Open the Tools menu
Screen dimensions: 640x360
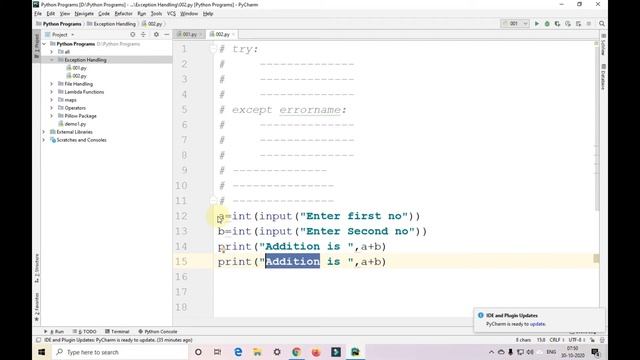[x=156, y=13]
